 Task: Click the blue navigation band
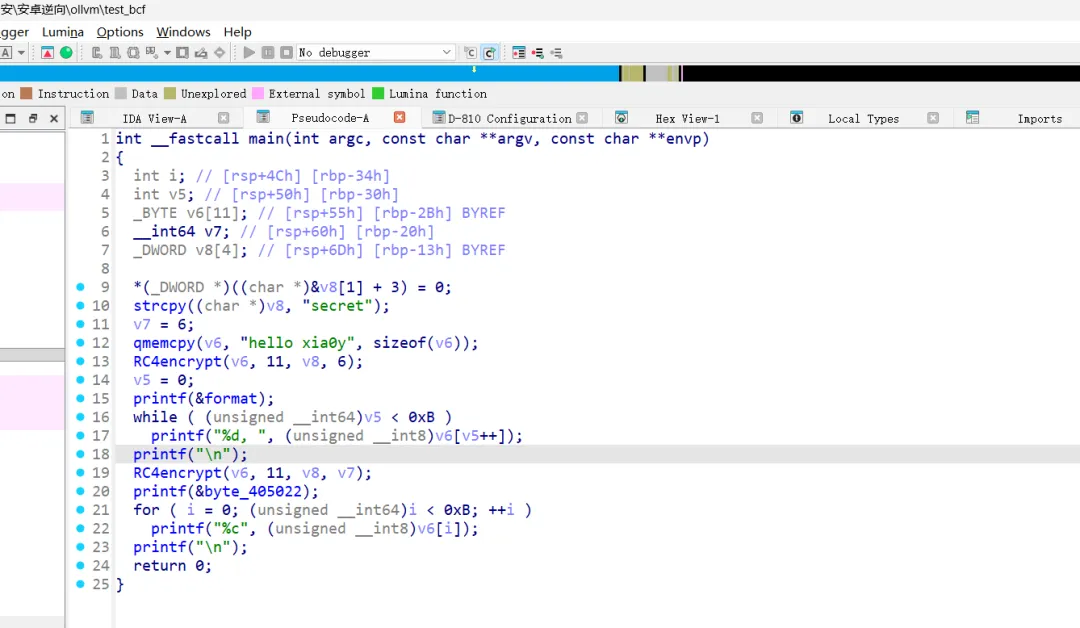click(x=309, y=73)
